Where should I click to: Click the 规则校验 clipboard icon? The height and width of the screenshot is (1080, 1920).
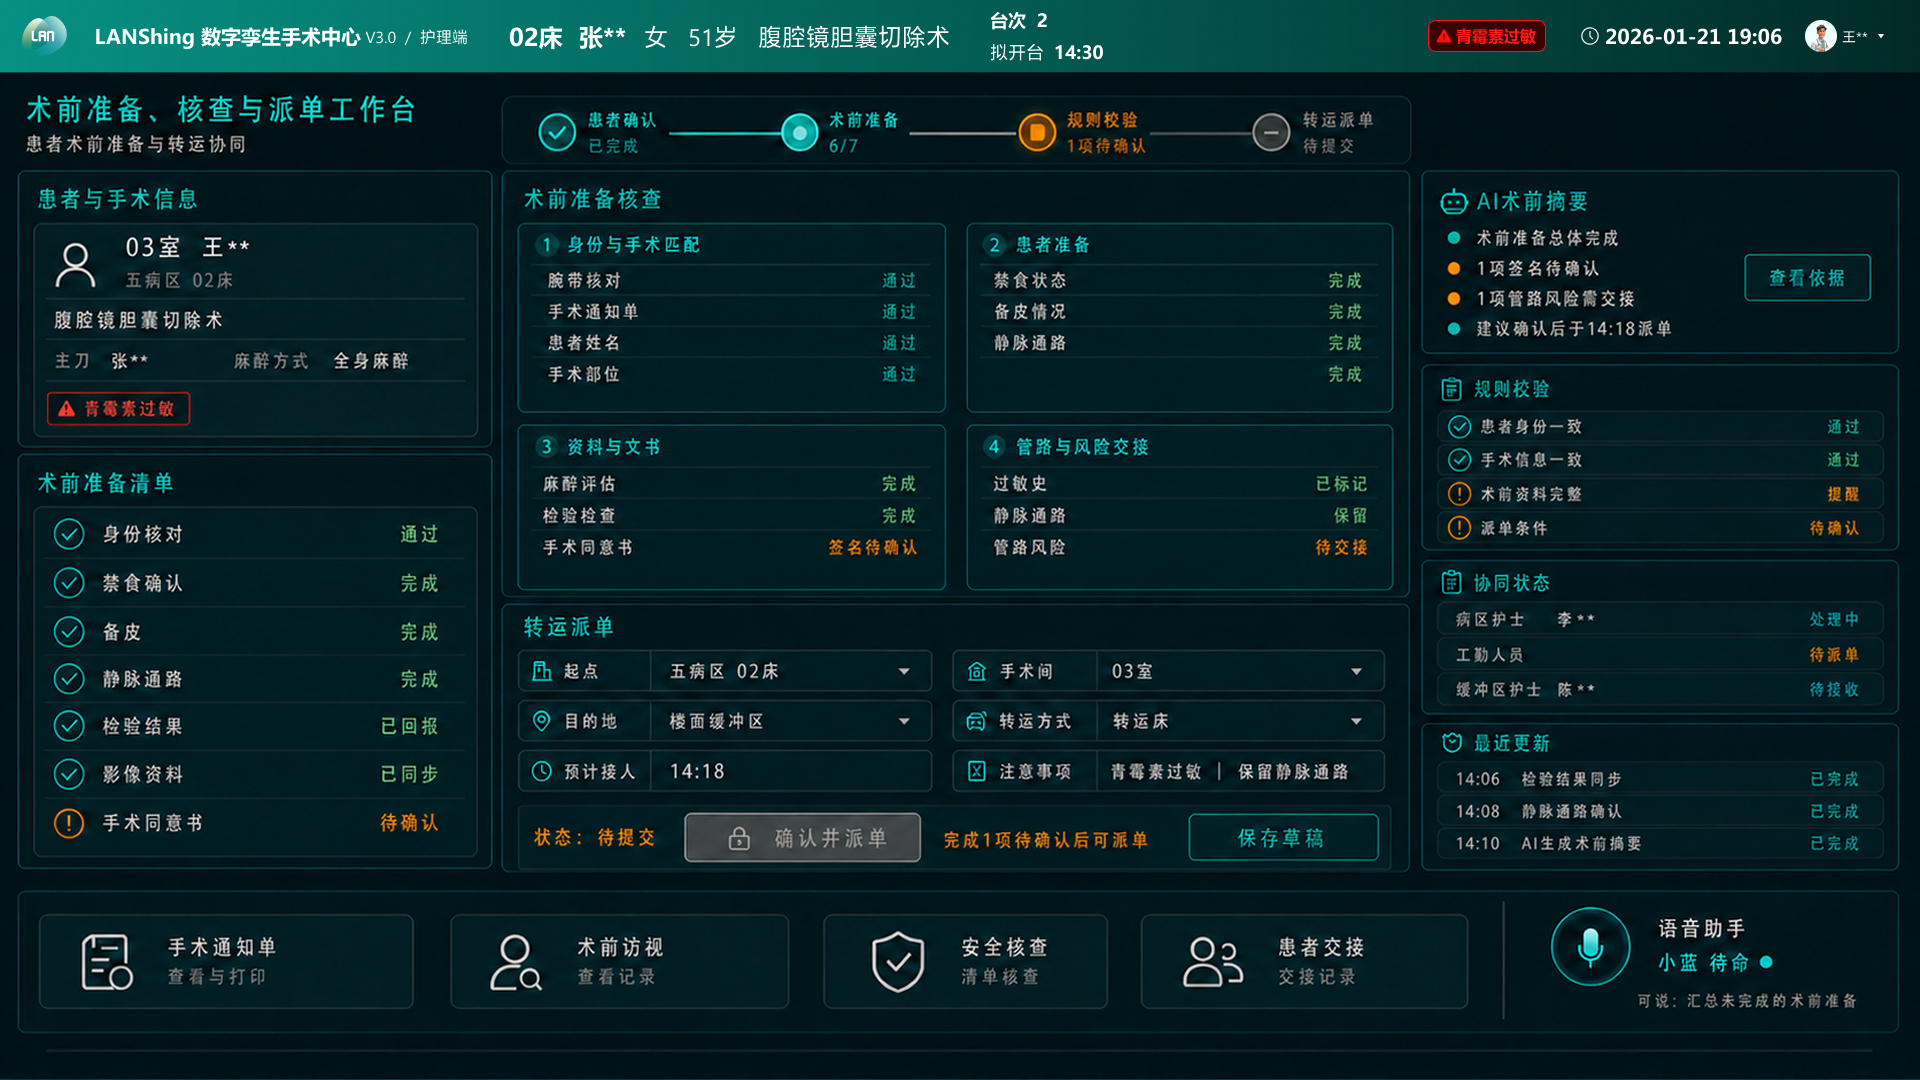pyautogui.click(x=1451, y=389)
